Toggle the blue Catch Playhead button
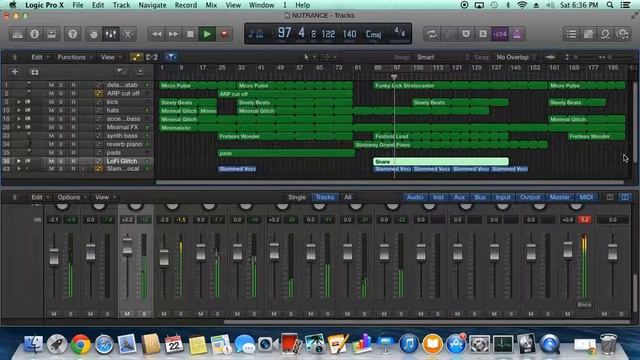This screenshot has height=360, width=640. click(171, 57)
